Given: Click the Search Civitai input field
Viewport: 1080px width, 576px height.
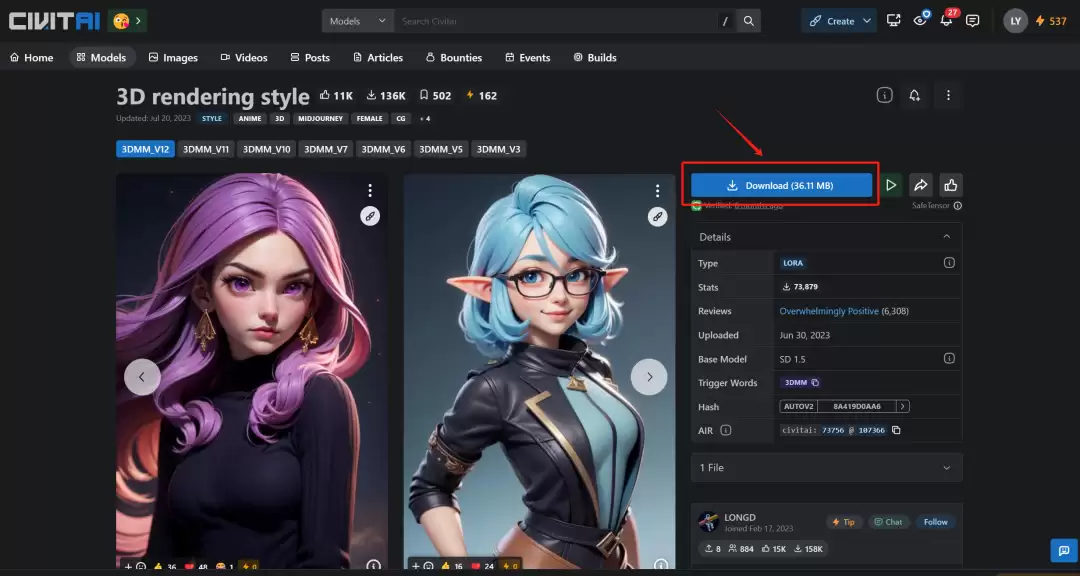Looking at the screenshot, I should [554, 21].
